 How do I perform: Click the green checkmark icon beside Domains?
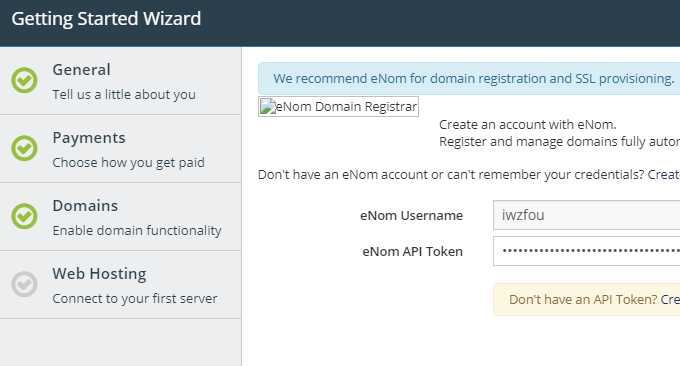24,216
